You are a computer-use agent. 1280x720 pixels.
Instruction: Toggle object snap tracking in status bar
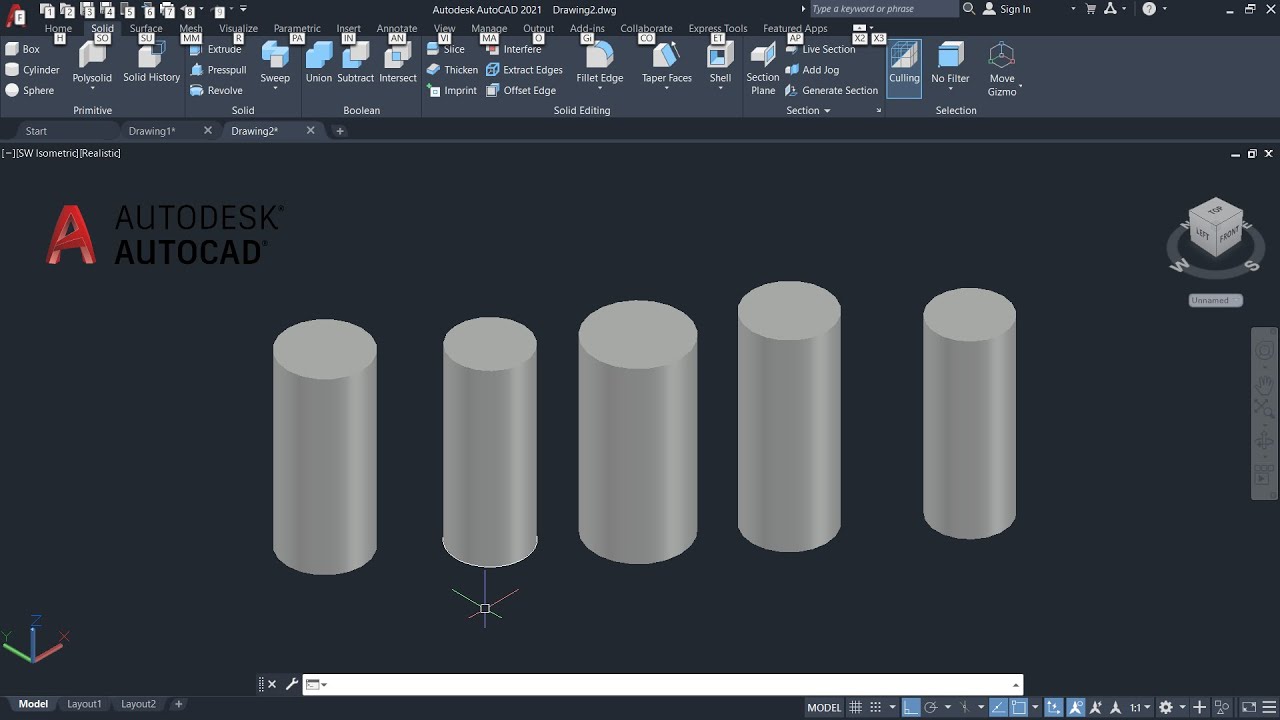pos(997,707)
